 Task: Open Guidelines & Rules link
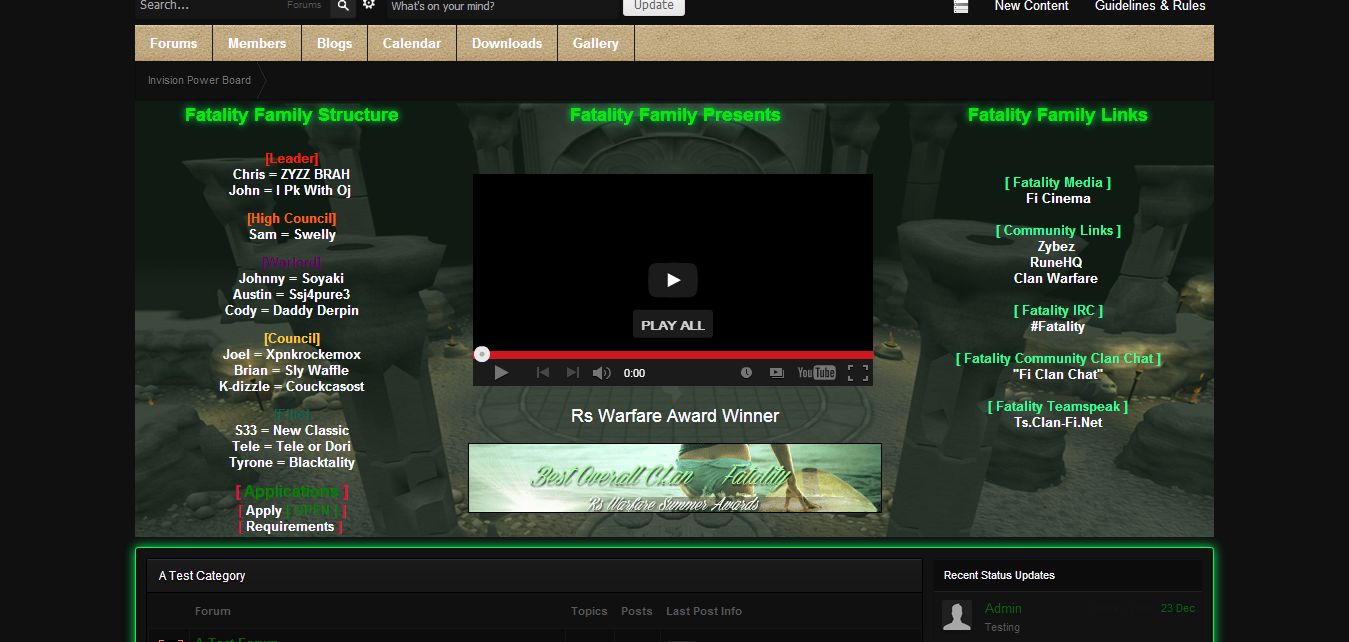[x=1150, y=6]
